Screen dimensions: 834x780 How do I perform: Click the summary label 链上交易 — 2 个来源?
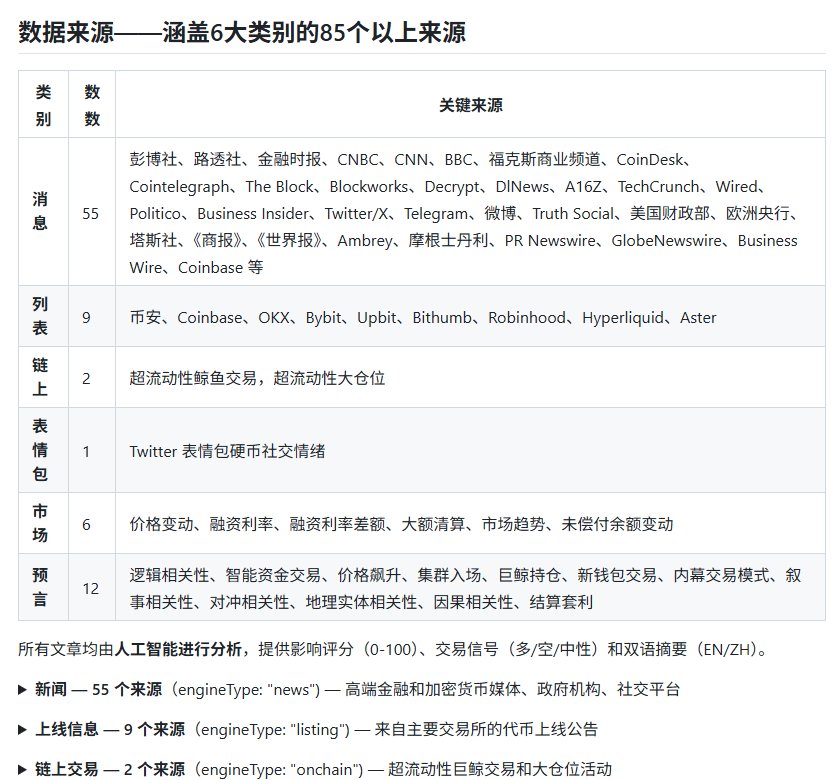(x=110, y=769)
